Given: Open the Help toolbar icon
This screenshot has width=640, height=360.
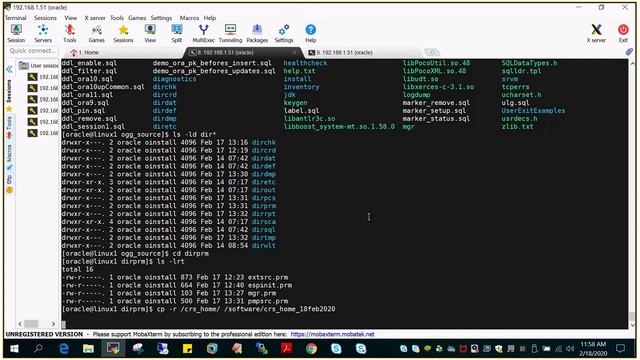Looking at the screenshot, I should [x=311, y=33].
